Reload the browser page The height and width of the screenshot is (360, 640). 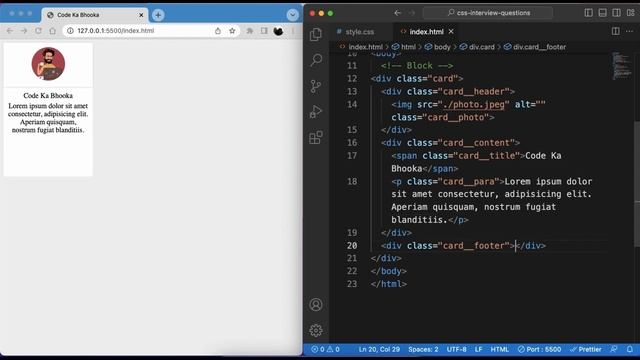[x=38, y=31]
